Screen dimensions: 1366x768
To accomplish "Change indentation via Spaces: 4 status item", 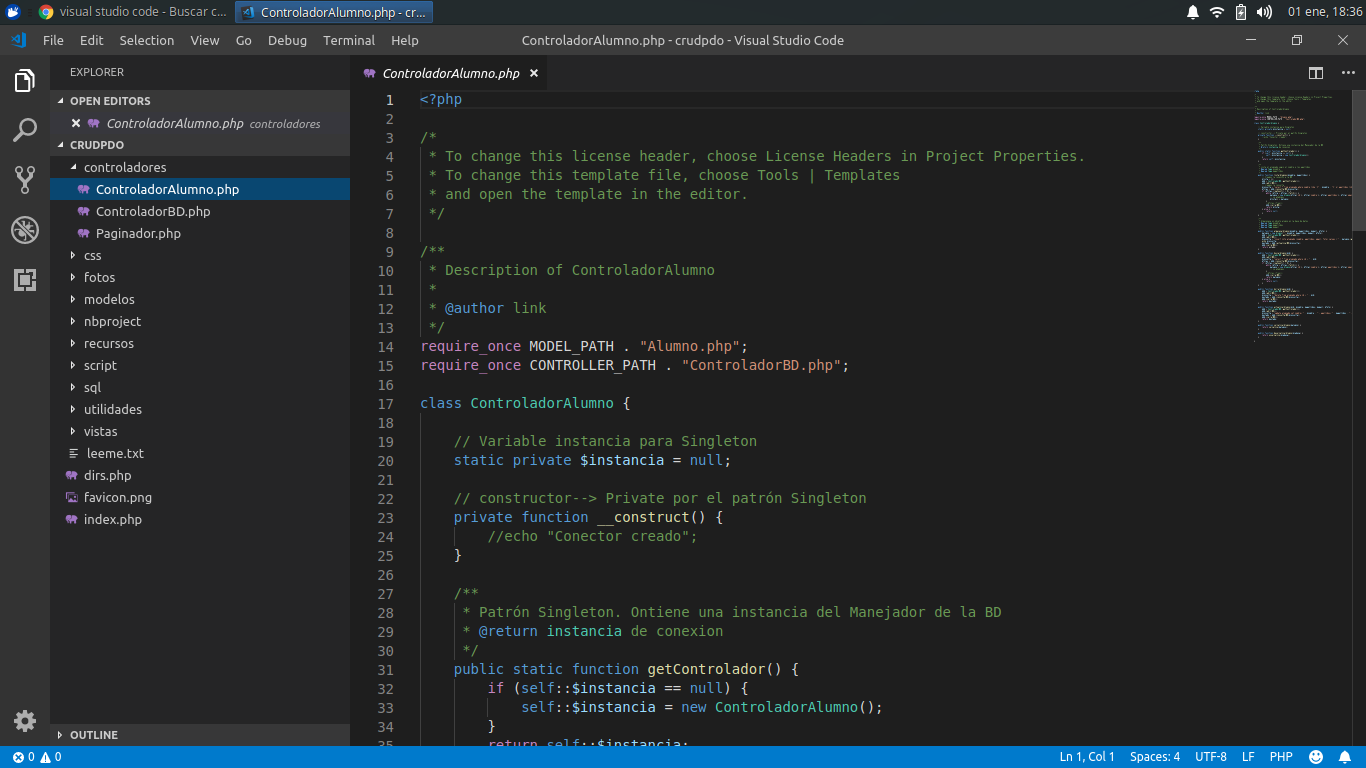I will point(1154,757).
